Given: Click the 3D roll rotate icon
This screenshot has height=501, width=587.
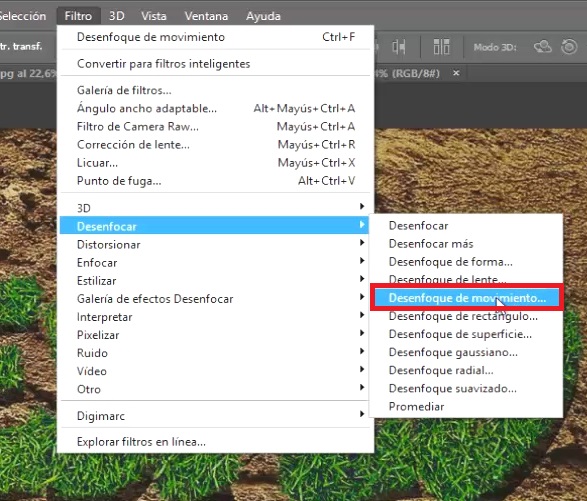Looking at the screenshot, I should coord(569,47).
